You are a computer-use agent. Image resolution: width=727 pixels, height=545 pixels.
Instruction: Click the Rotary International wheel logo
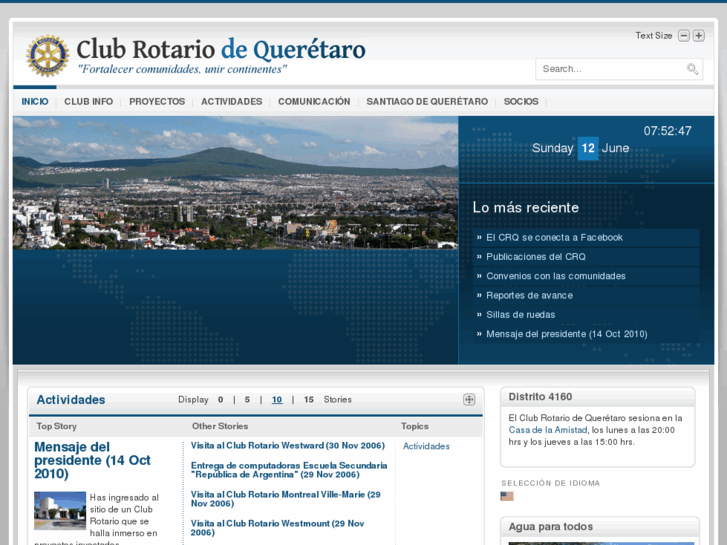[48, 55]
